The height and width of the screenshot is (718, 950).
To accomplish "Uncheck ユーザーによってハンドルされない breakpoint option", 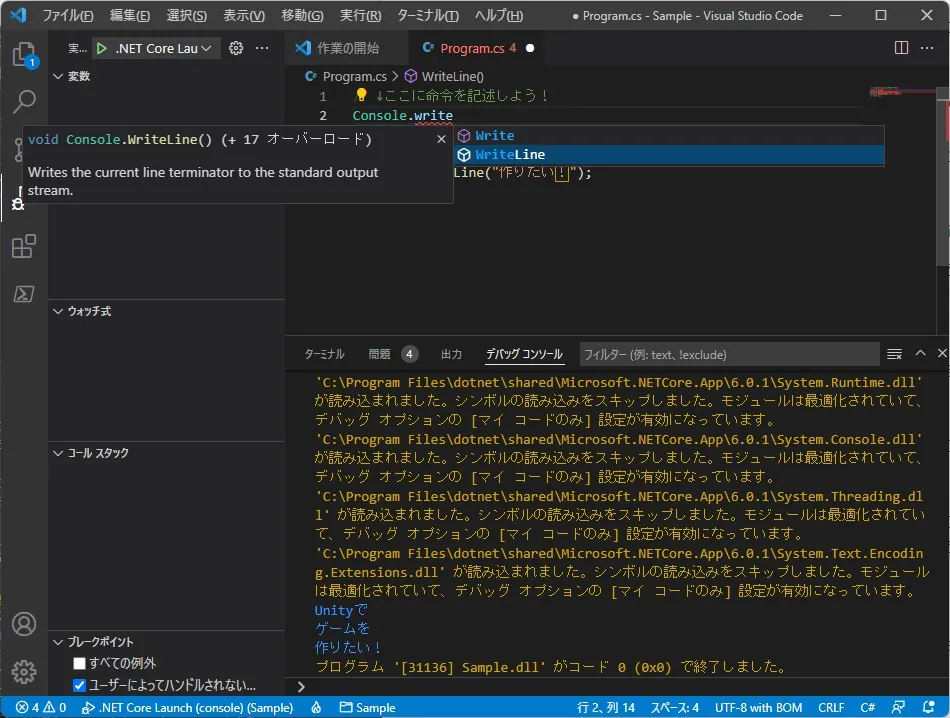I will pyautogui.click(x=80, y=686).
